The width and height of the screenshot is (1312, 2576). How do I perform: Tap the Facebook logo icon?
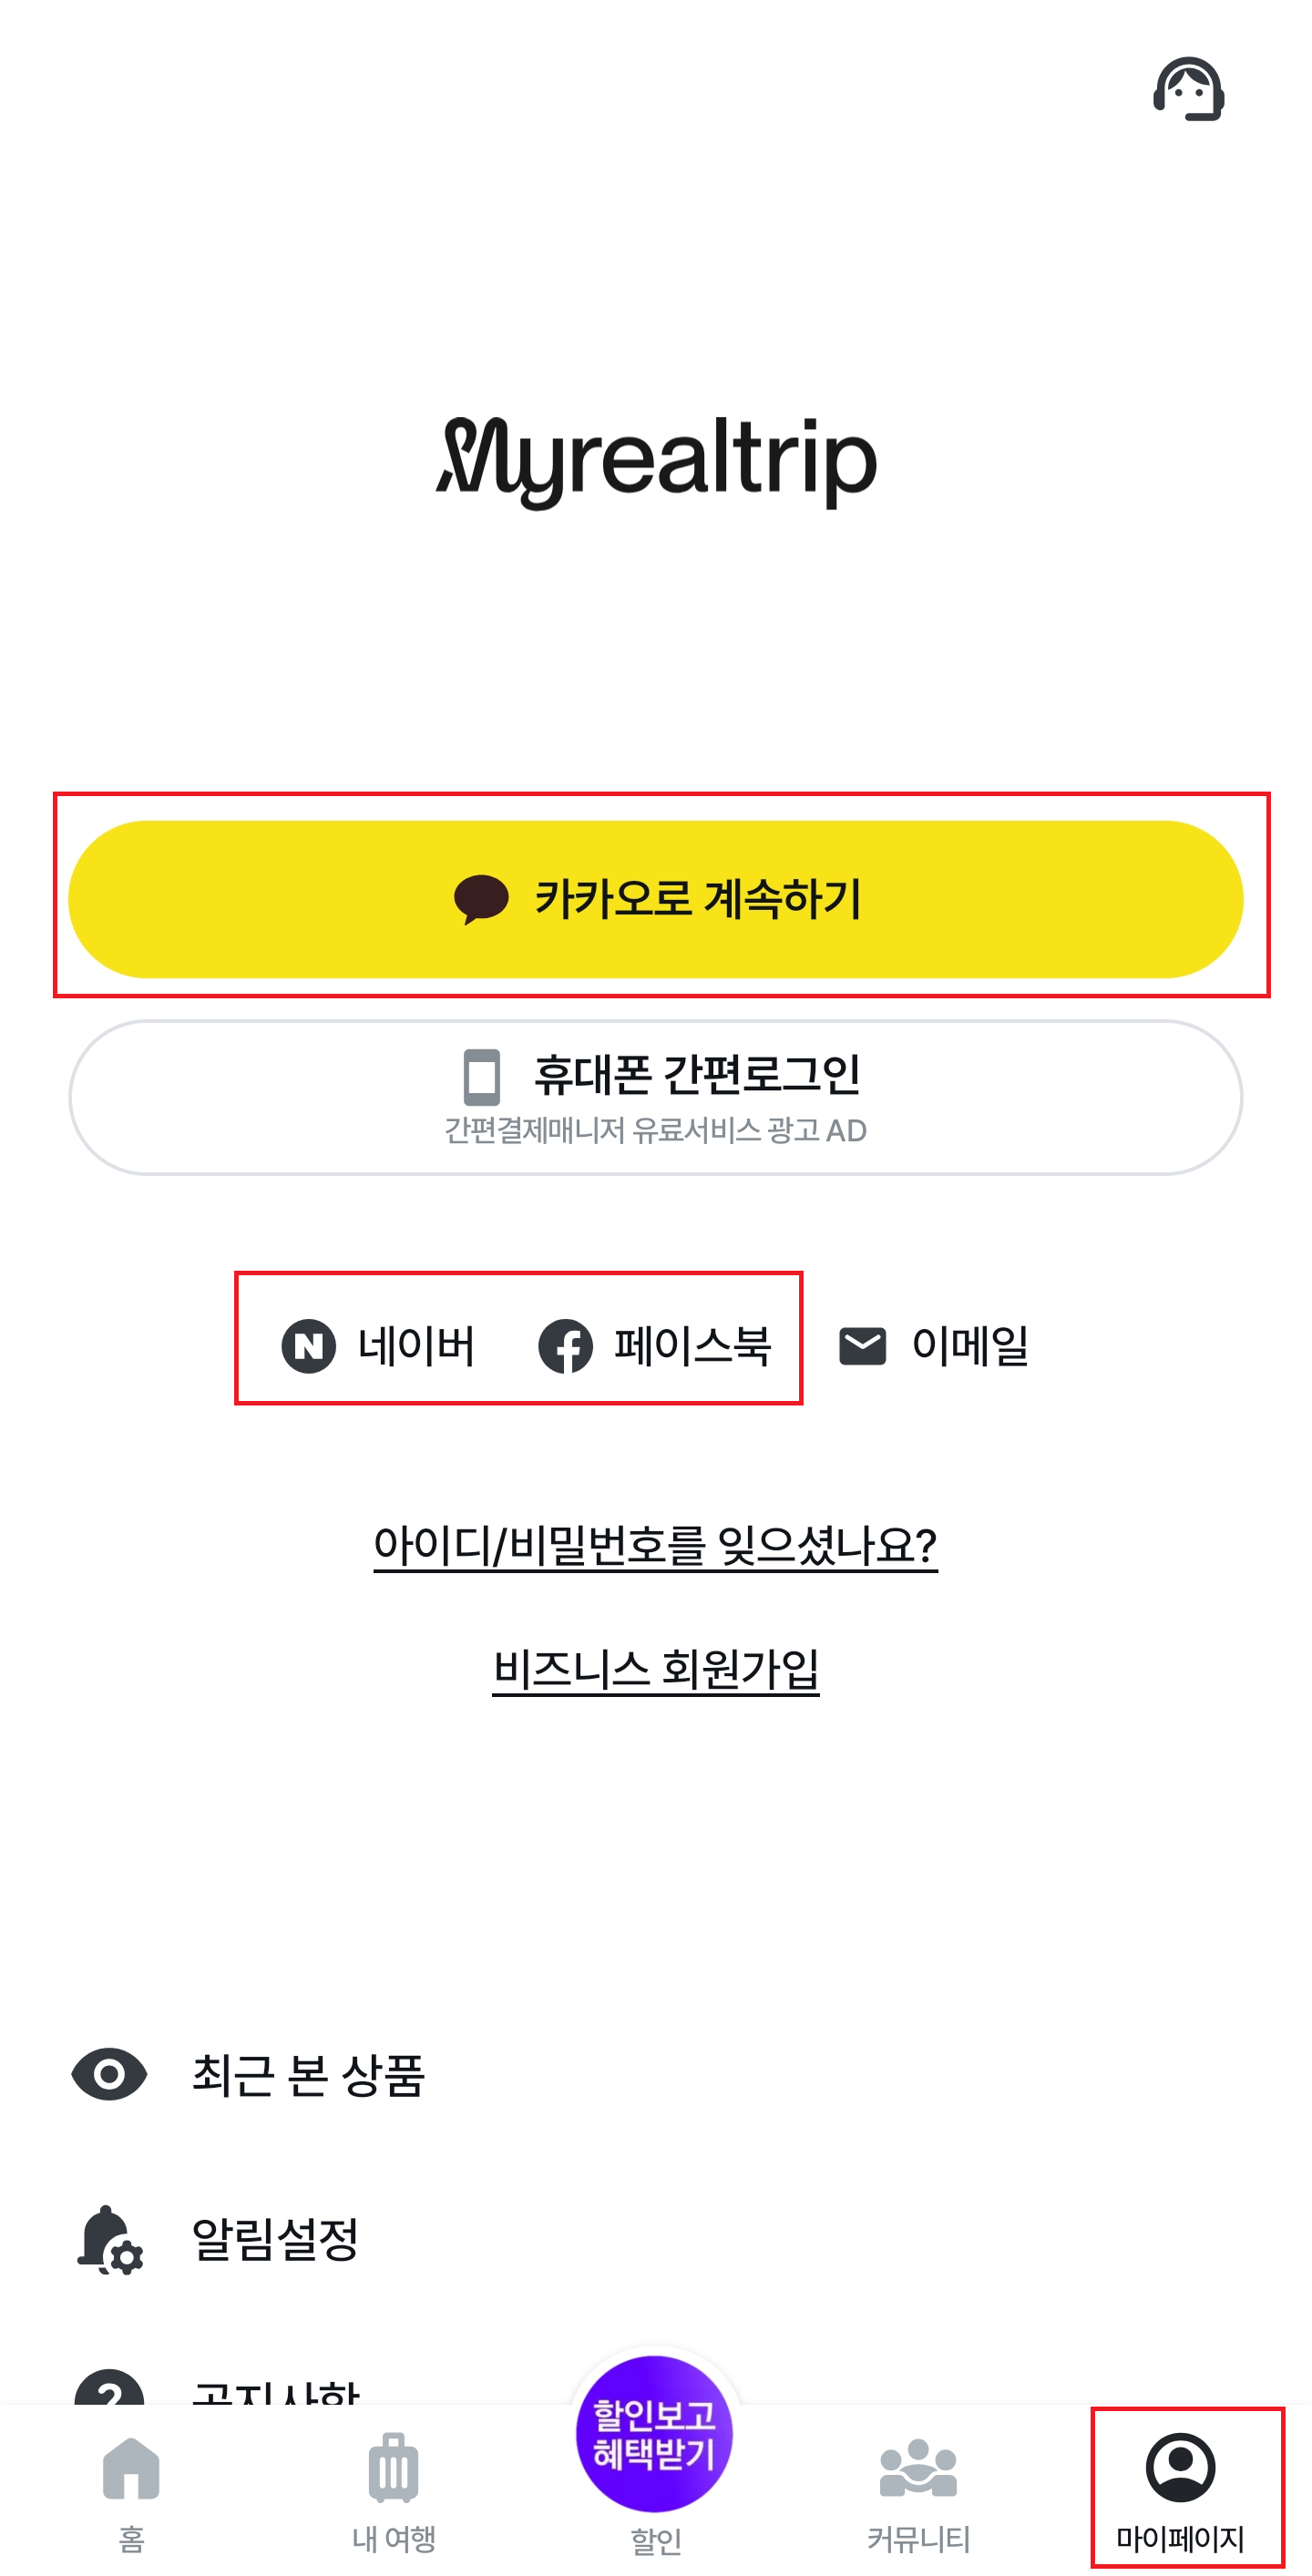click(565, 1346)
